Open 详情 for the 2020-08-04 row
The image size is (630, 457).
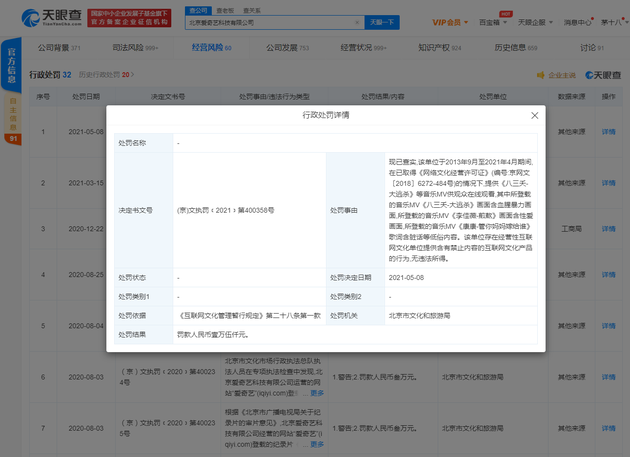(x=608, y=326)
